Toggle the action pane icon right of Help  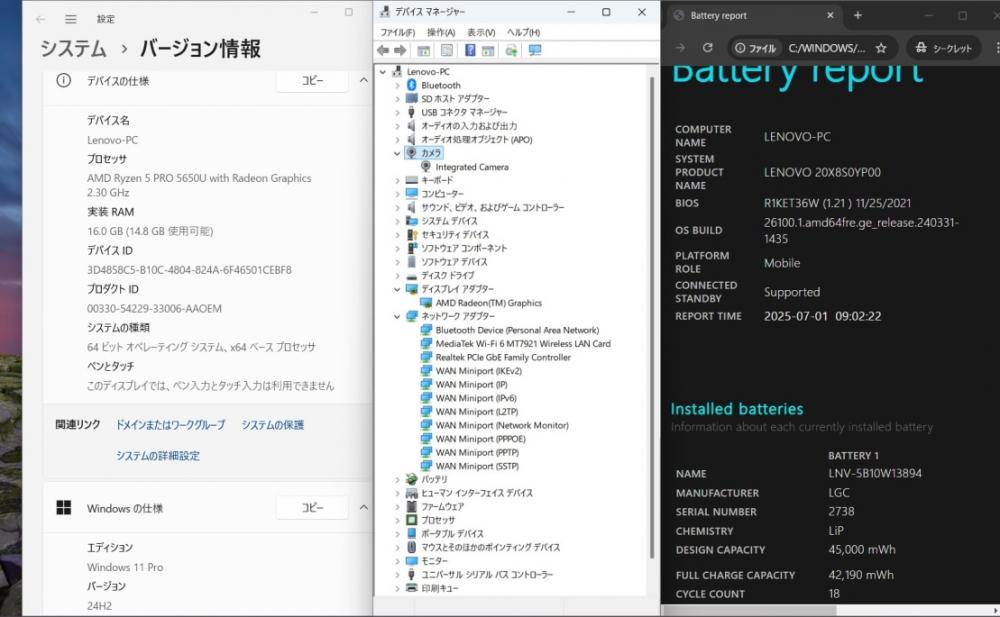tap(488, 50)
